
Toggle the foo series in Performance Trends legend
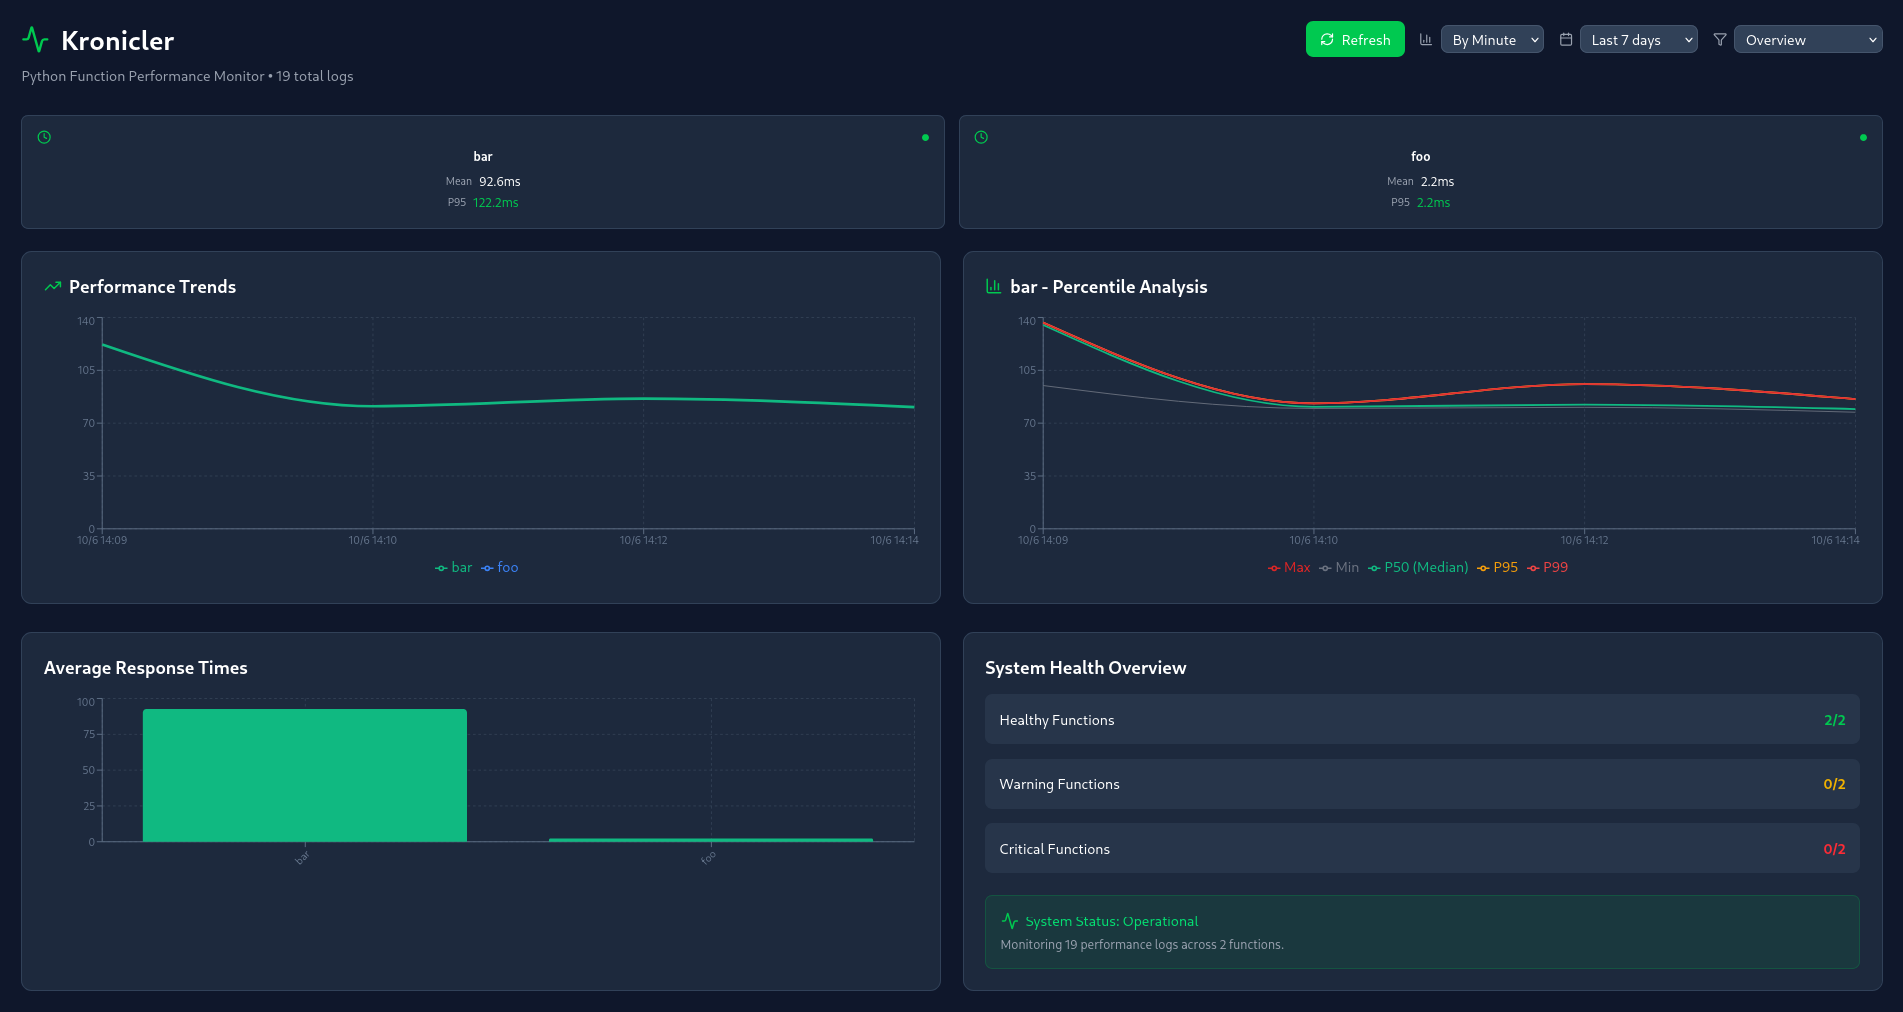click(x=499, y=567)
